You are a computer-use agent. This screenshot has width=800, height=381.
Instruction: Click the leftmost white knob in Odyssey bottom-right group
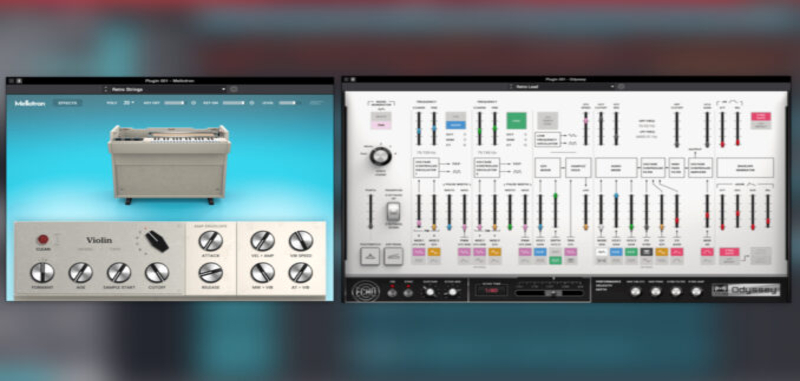[x=635, y=292]
